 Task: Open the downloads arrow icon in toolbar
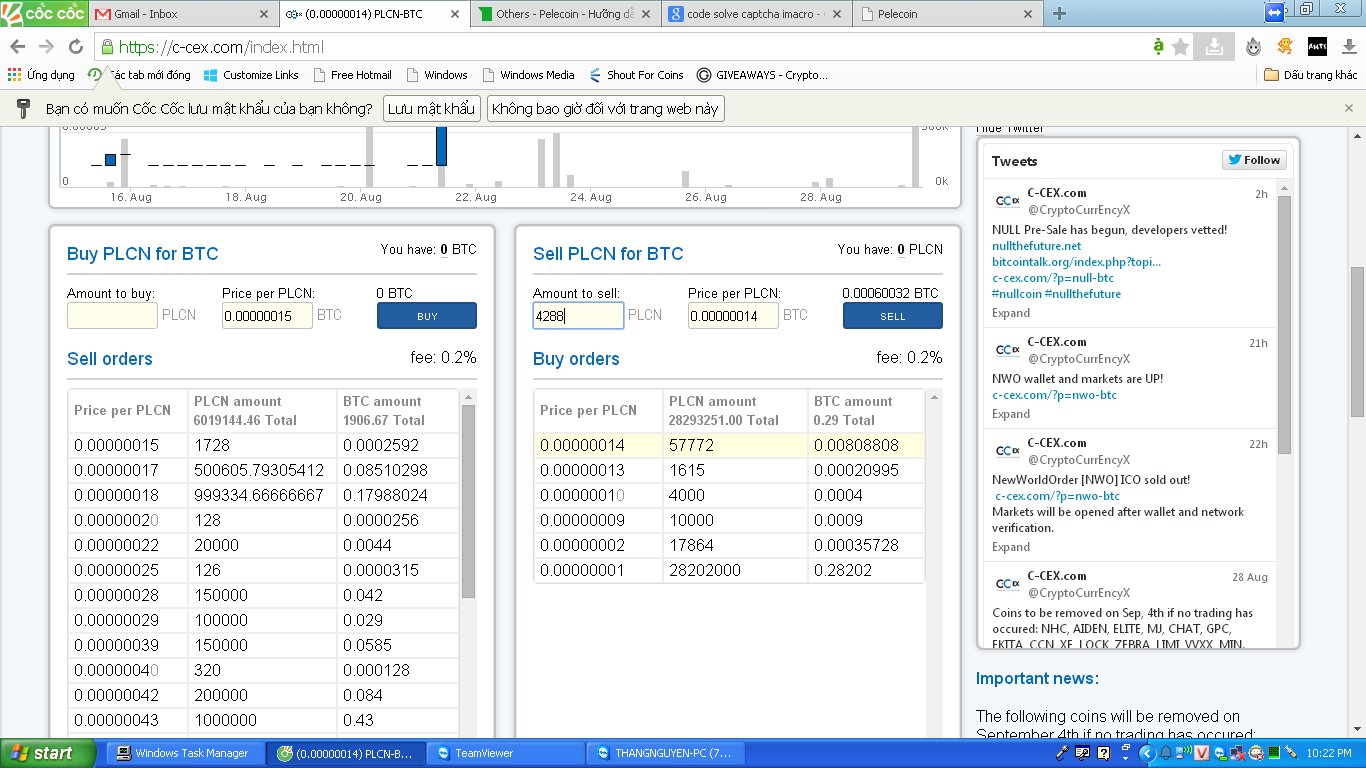[1348, 47]
